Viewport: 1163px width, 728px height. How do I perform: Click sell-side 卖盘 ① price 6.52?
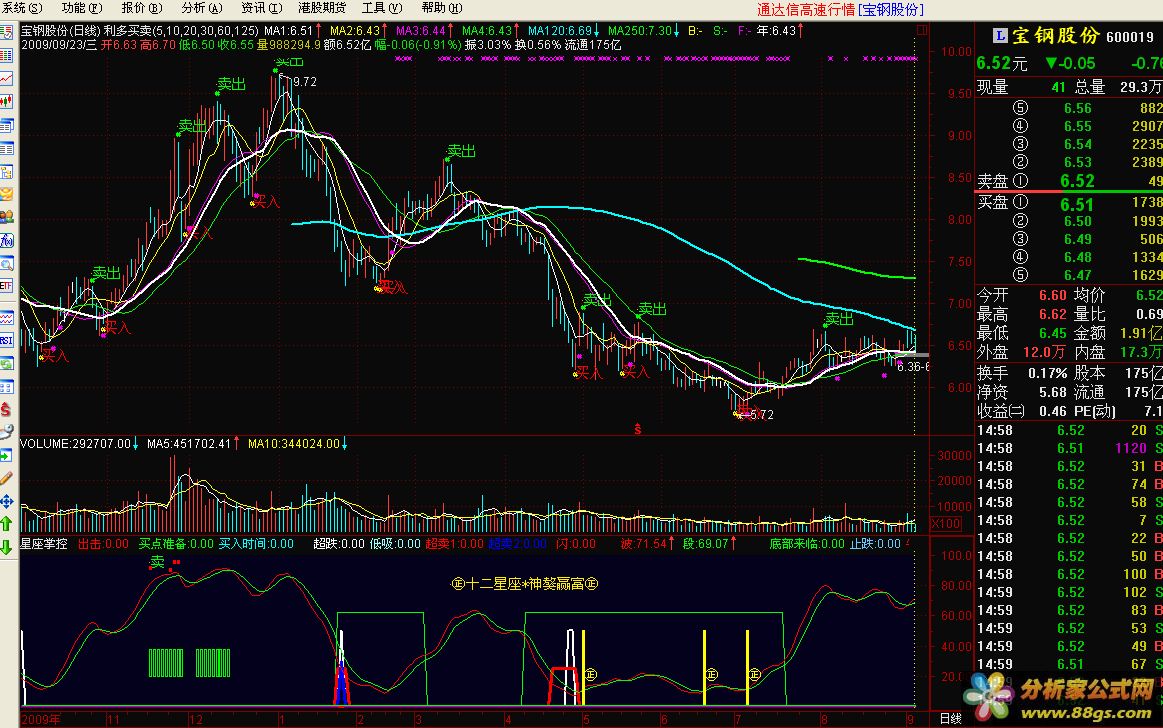(1077, 181)
